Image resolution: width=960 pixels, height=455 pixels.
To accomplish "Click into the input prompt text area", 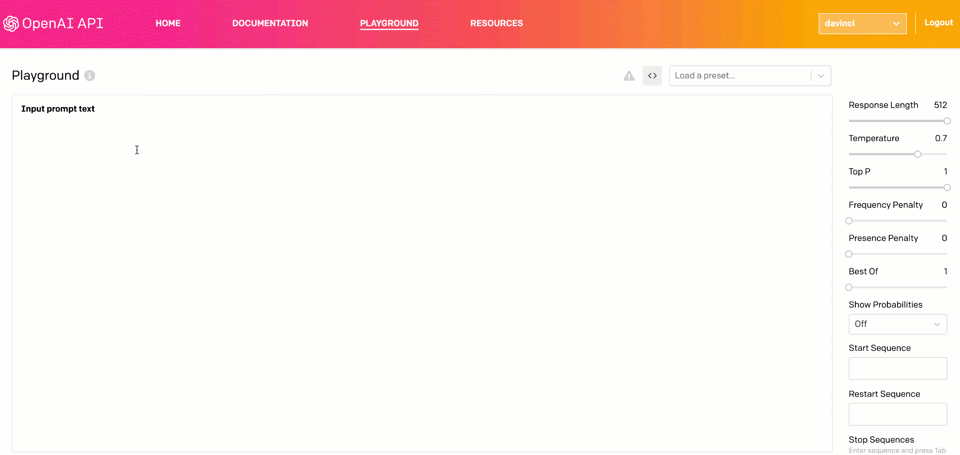I will (422, 273).
